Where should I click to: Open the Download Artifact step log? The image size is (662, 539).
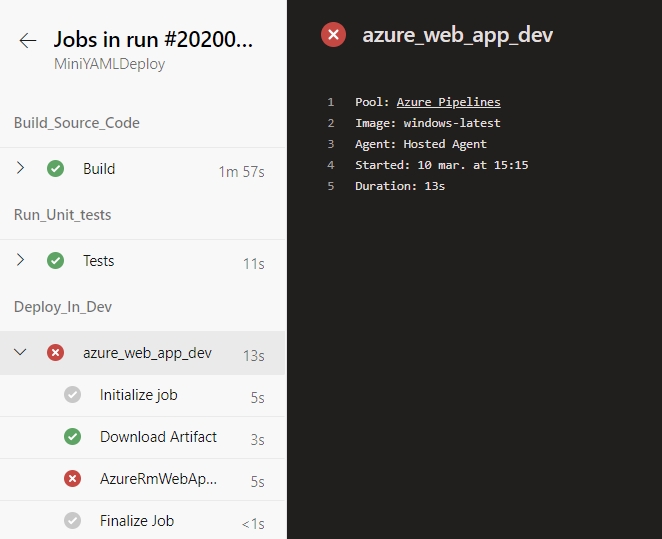143,438
